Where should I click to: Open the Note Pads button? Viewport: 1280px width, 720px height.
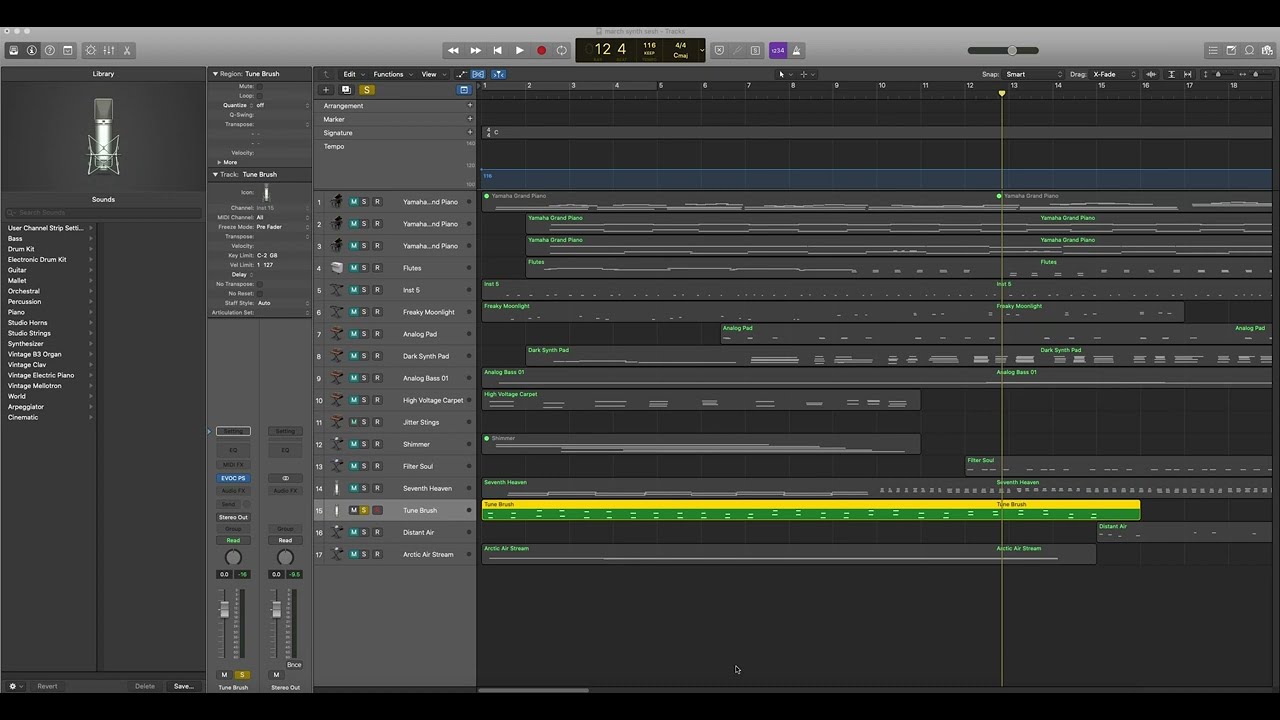(x=1231, y=50)
